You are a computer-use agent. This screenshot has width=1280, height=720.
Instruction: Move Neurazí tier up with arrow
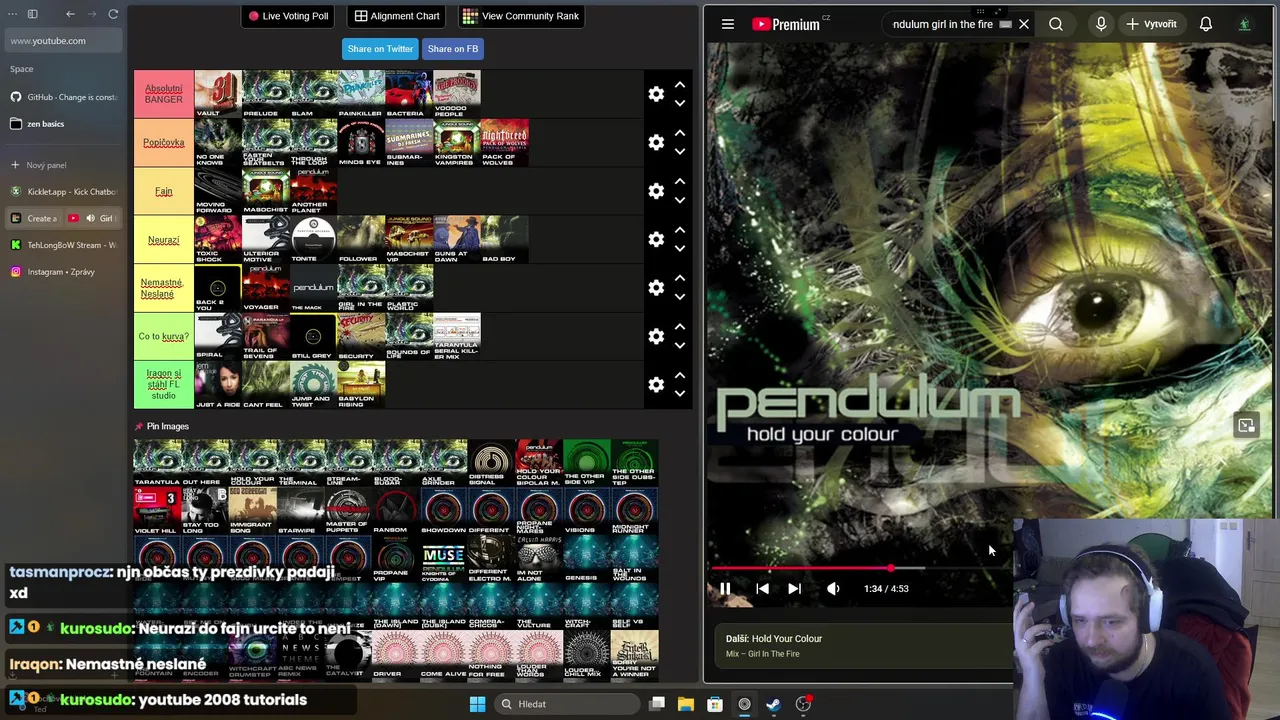pyautogui.click(x=680, y=230)
